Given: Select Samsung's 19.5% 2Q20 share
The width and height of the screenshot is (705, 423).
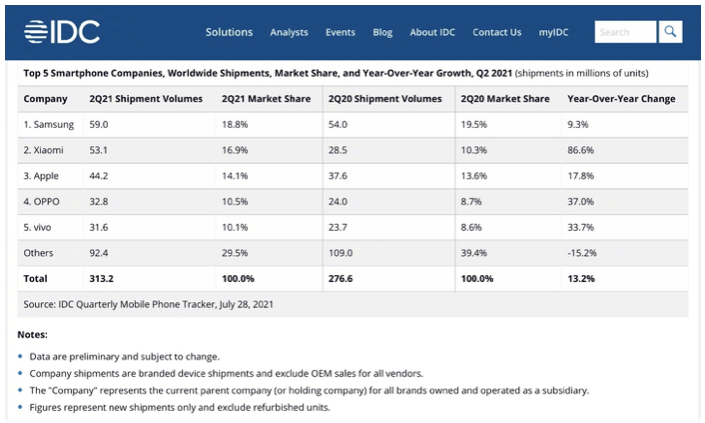Looking at the screenshot, I should 473,125.
